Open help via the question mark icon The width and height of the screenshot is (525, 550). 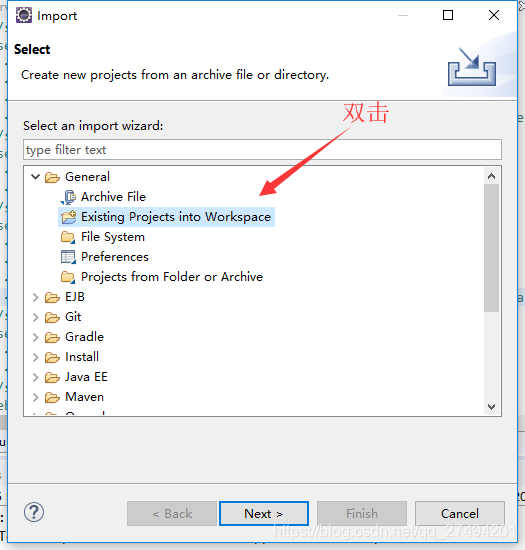click(34, 512)
